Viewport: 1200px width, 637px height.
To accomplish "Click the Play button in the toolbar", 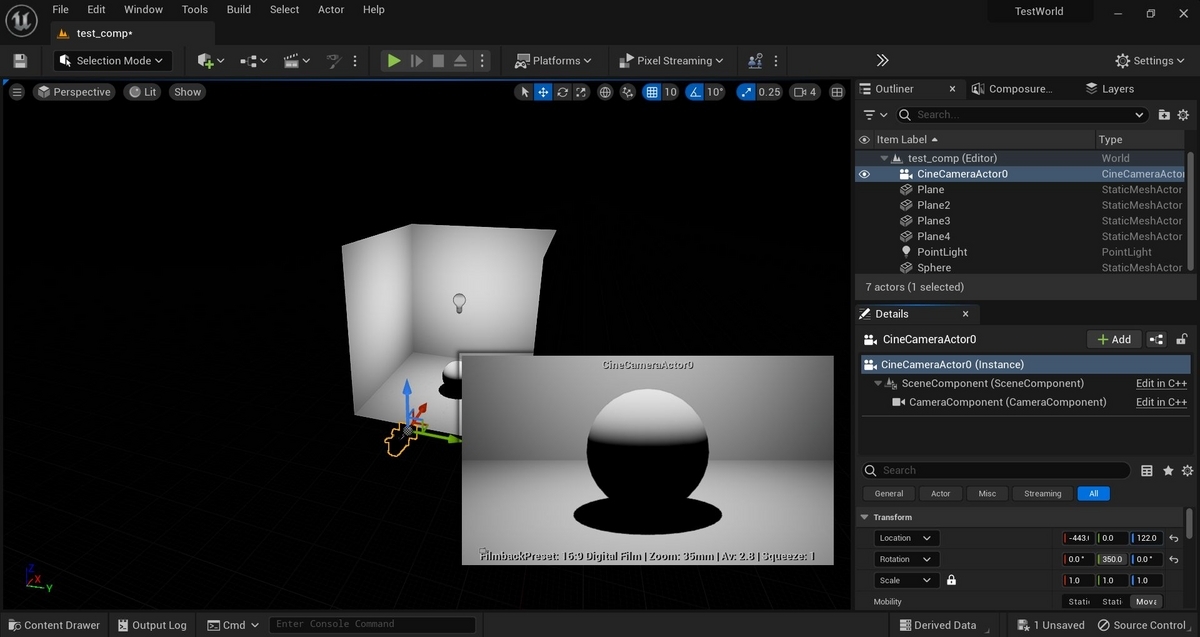I will [394, 61].
